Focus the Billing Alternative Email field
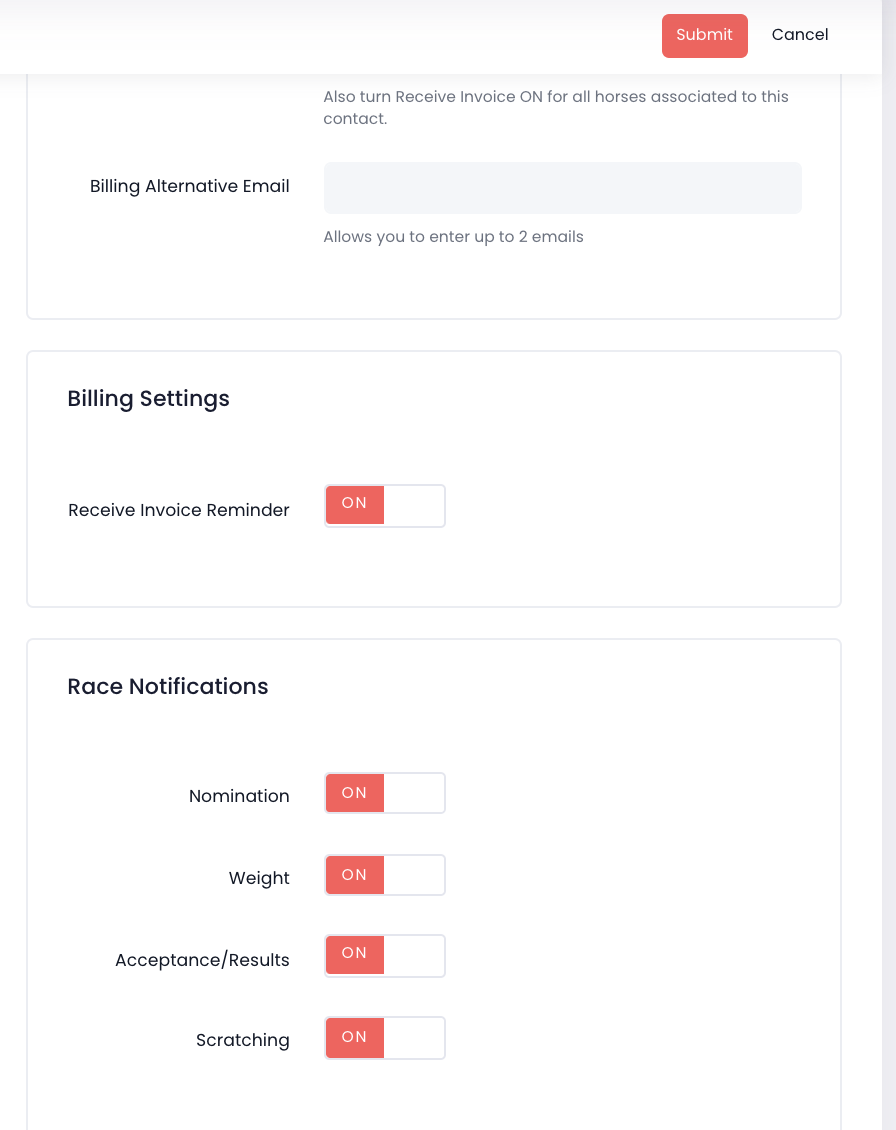Viewport: 896px width, 1130px height. [x=562, y=188]
